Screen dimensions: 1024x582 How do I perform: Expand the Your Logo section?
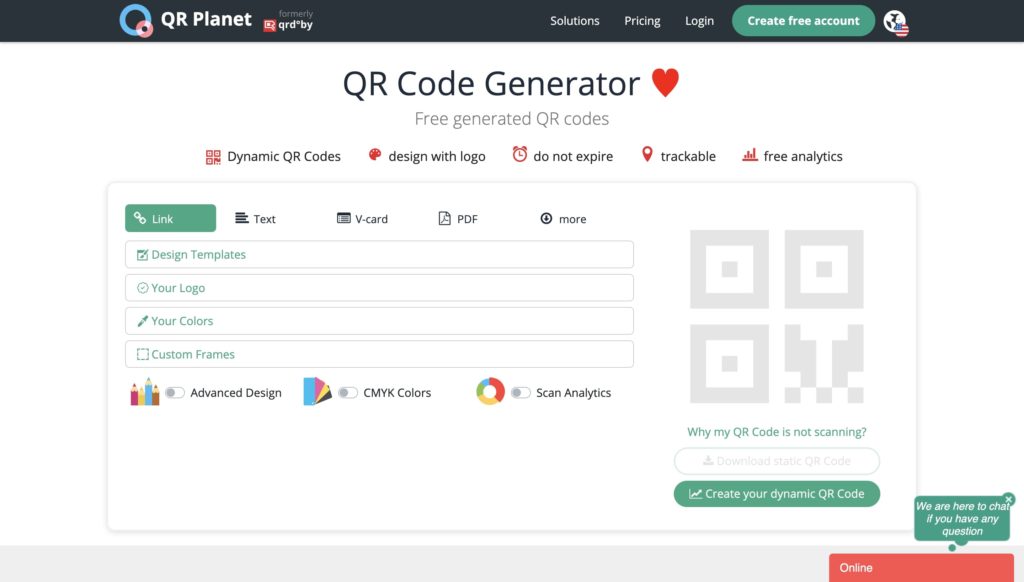[x=379, y=287]
